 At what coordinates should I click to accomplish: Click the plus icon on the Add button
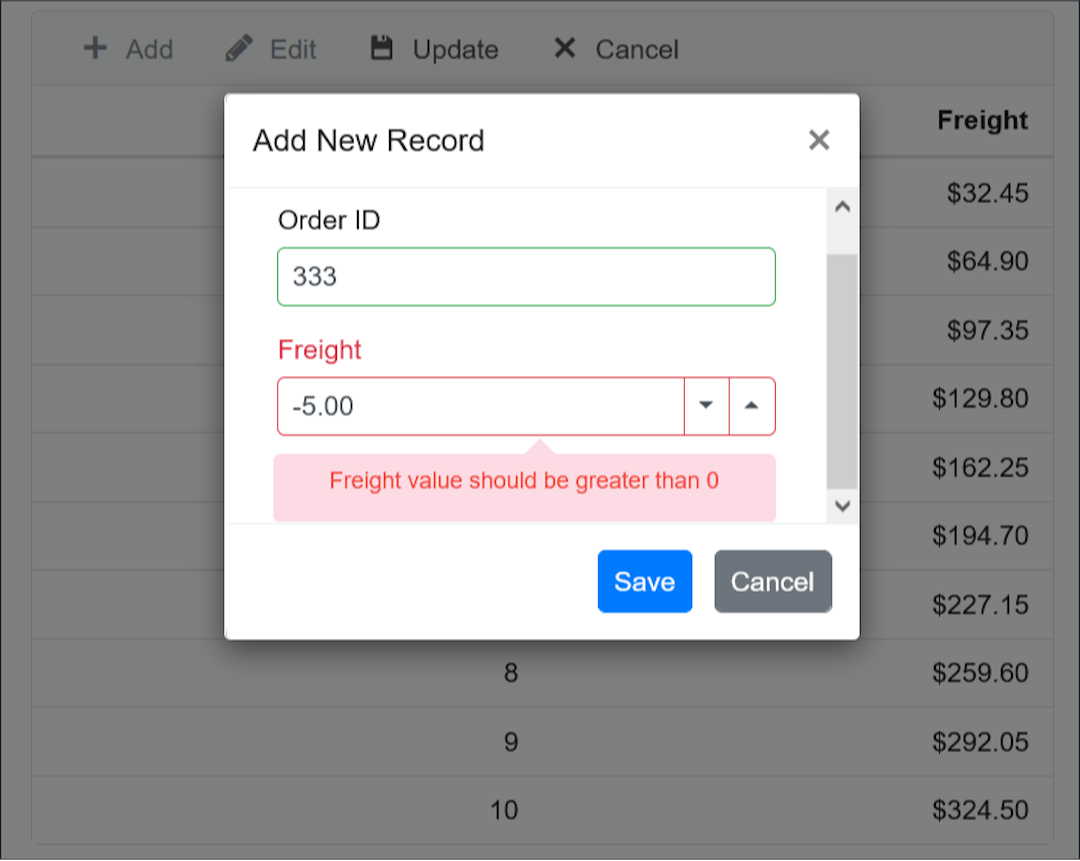pos(95,48)
